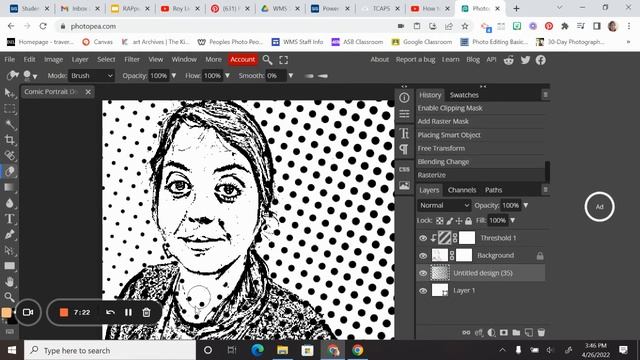Expand the Opacity 100% arrow in options bar
Viewport: 640px width, 360px height.
click(x=173, y=76)
